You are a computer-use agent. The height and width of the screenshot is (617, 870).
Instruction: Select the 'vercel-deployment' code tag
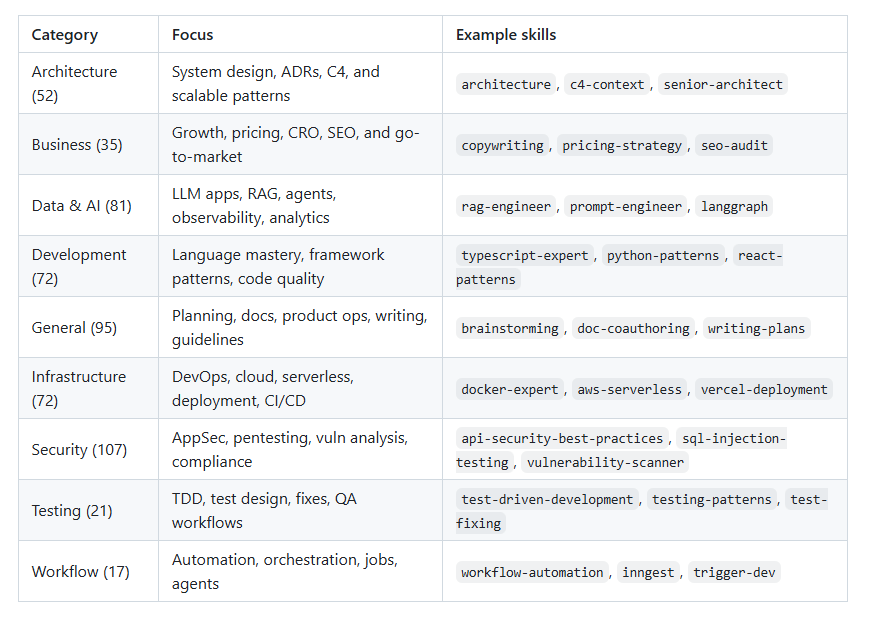coord(764,390)
